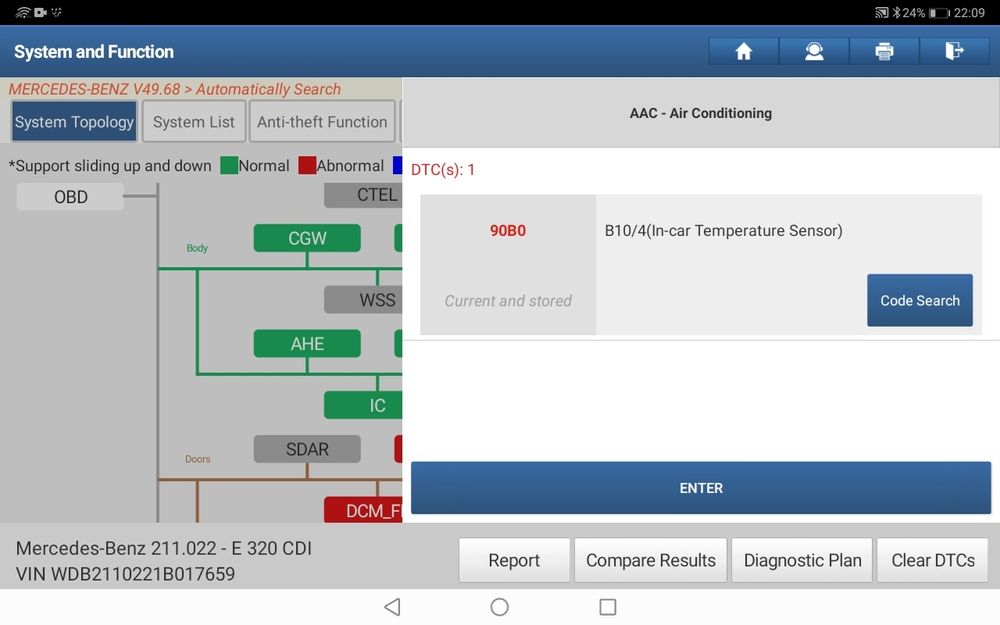
Task: Select the CGW module
Action: [x=307, y=238]
